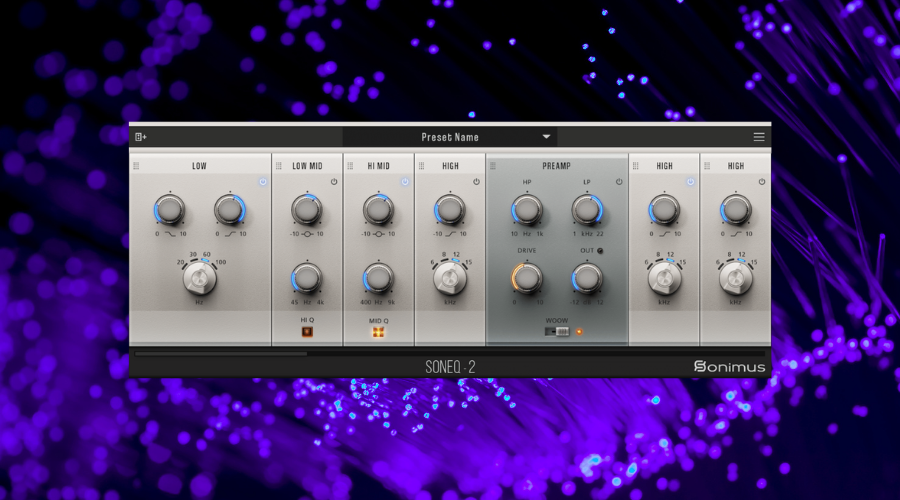The image size is (900, 500).
Task: Click gain knob of the last HIGH module
Action: pos(736,210)
